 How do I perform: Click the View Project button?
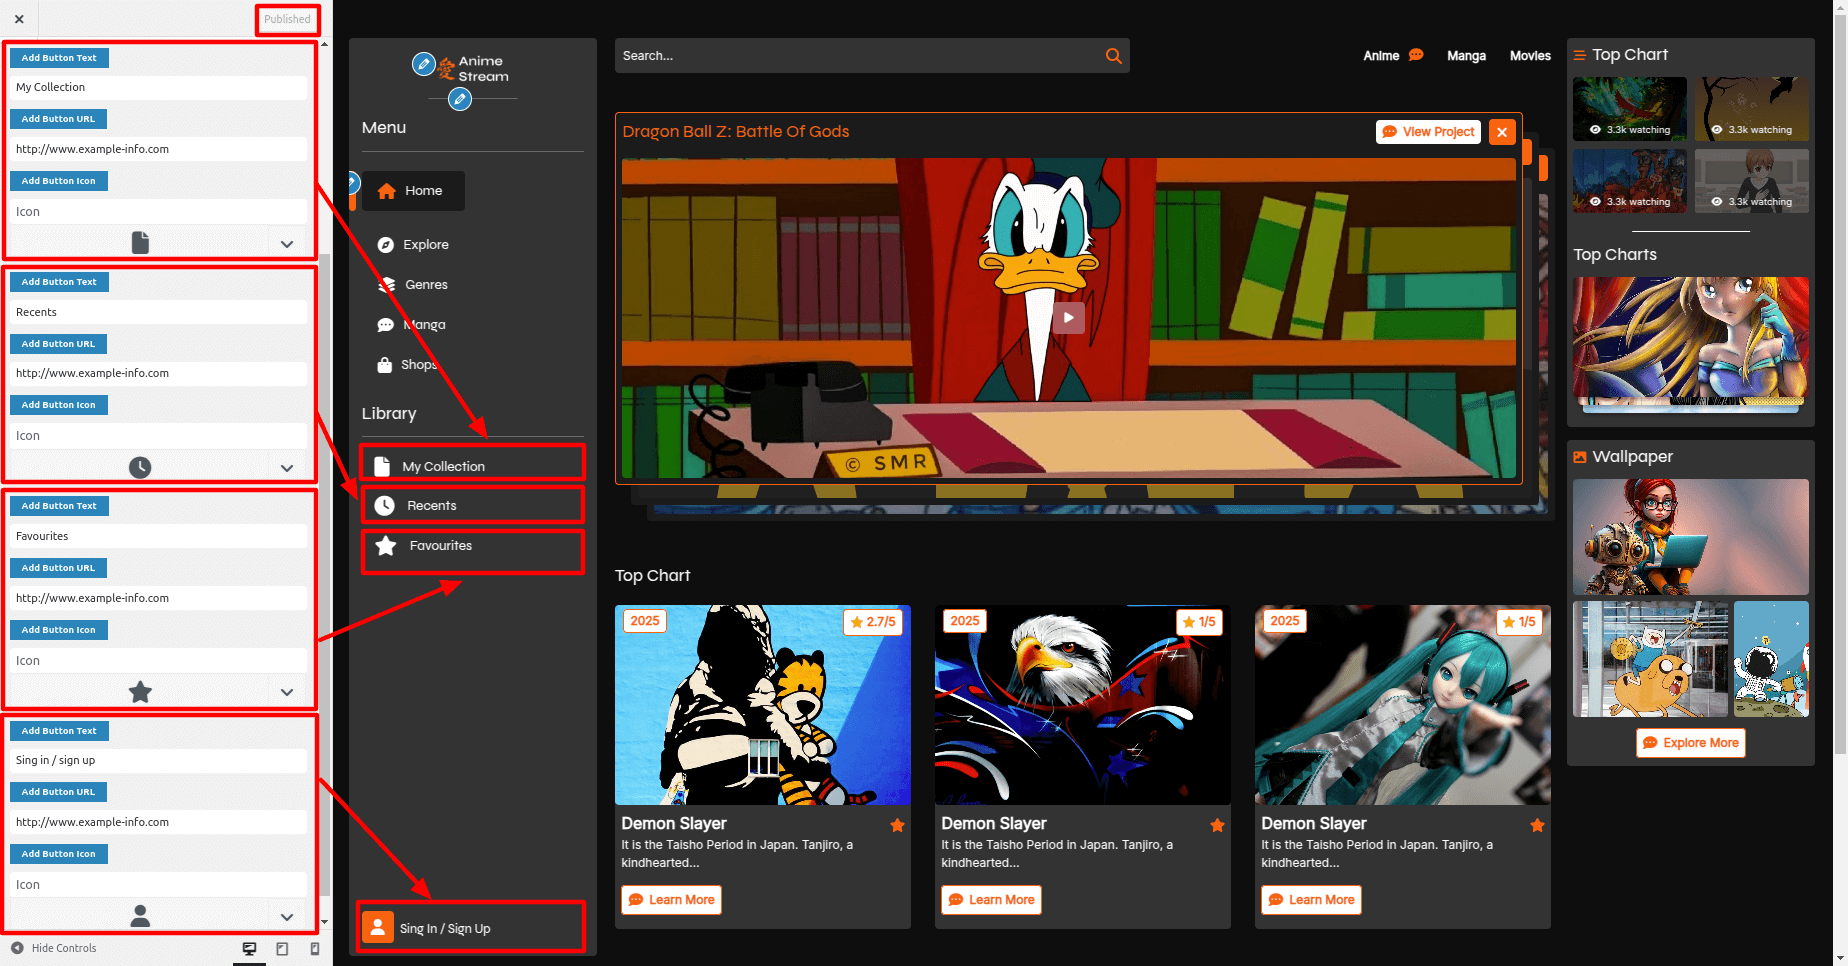point(1428,132)
